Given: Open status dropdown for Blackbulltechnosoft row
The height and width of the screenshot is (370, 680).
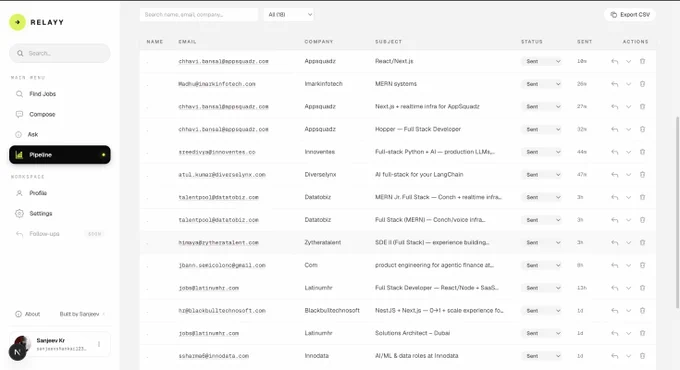Looking at the screenshot, I should [541, 311].
